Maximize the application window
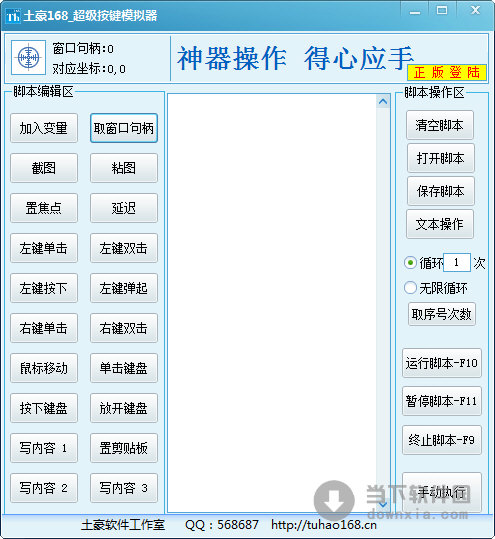The width and height of the screenshot is (495, 539). [x=442, y=10]
